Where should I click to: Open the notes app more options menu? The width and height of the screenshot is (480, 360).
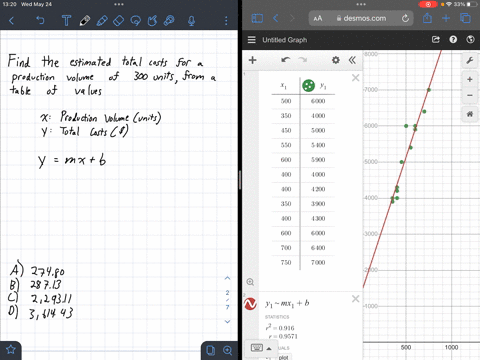pos(226,21)
